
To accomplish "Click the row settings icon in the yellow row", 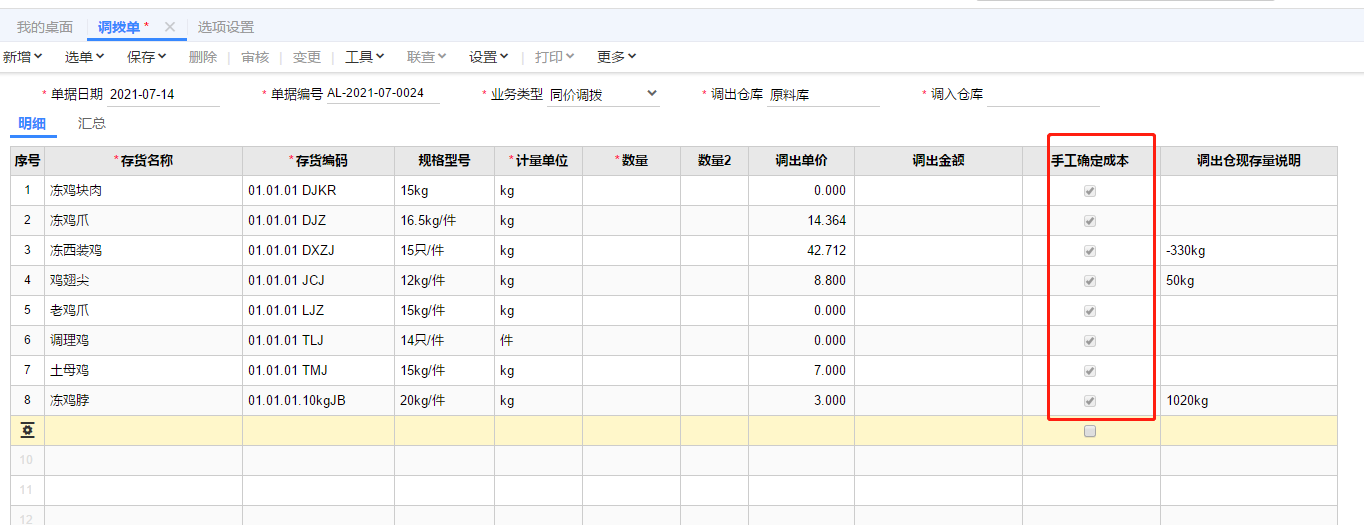I will 27,431.
